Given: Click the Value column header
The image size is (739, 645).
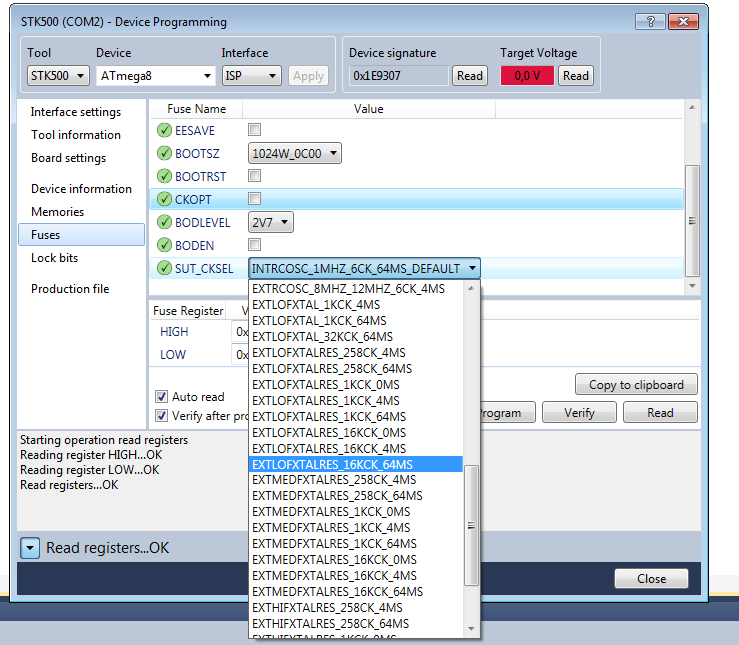Looking at the screenshot, I should click(x=369, y=109).
